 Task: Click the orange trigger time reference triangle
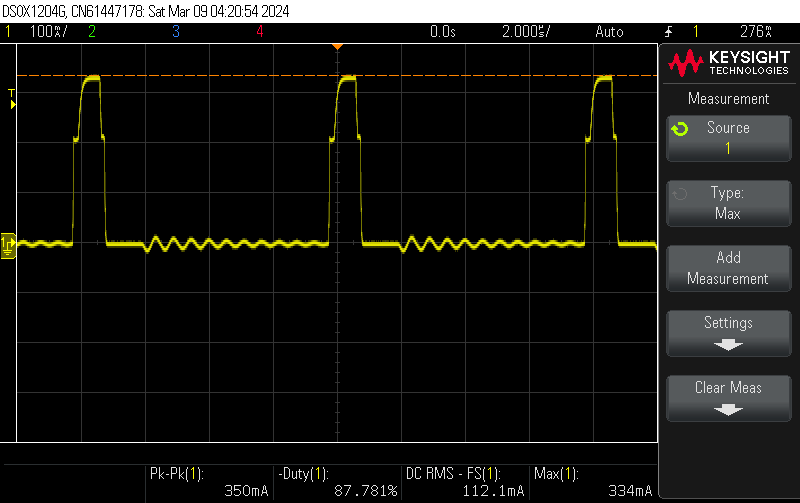point(337,47)
